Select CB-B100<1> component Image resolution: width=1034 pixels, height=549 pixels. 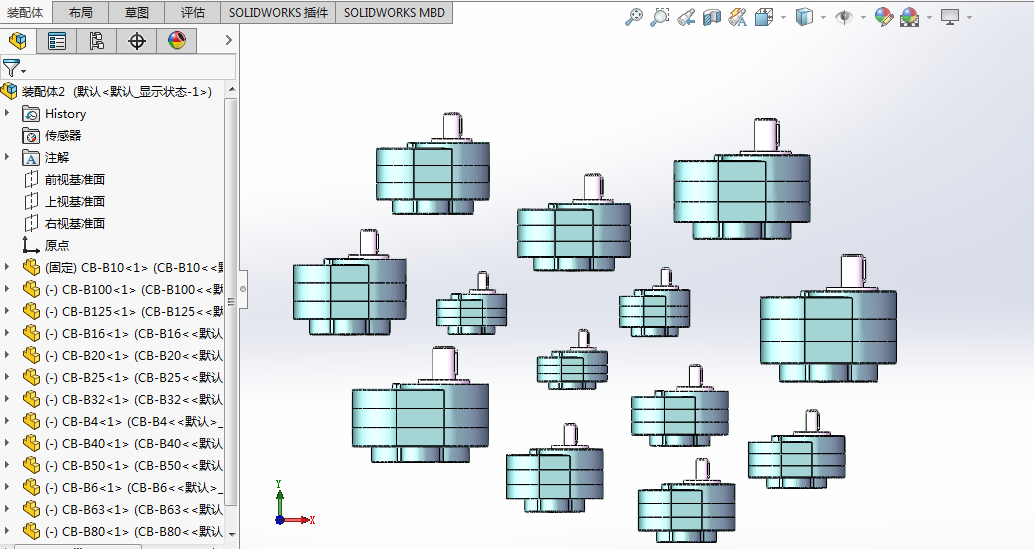tap(133, 289)
